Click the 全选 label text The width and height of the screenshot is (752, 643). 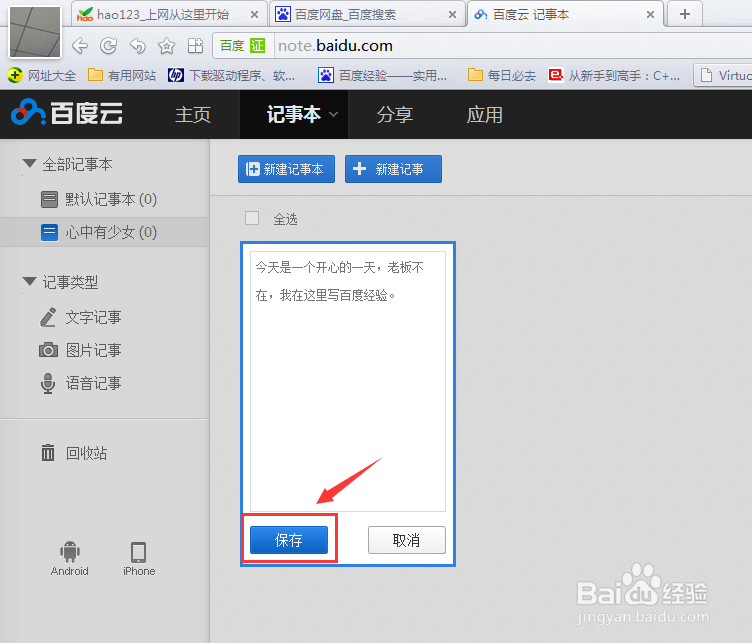(x=285, y=219)
